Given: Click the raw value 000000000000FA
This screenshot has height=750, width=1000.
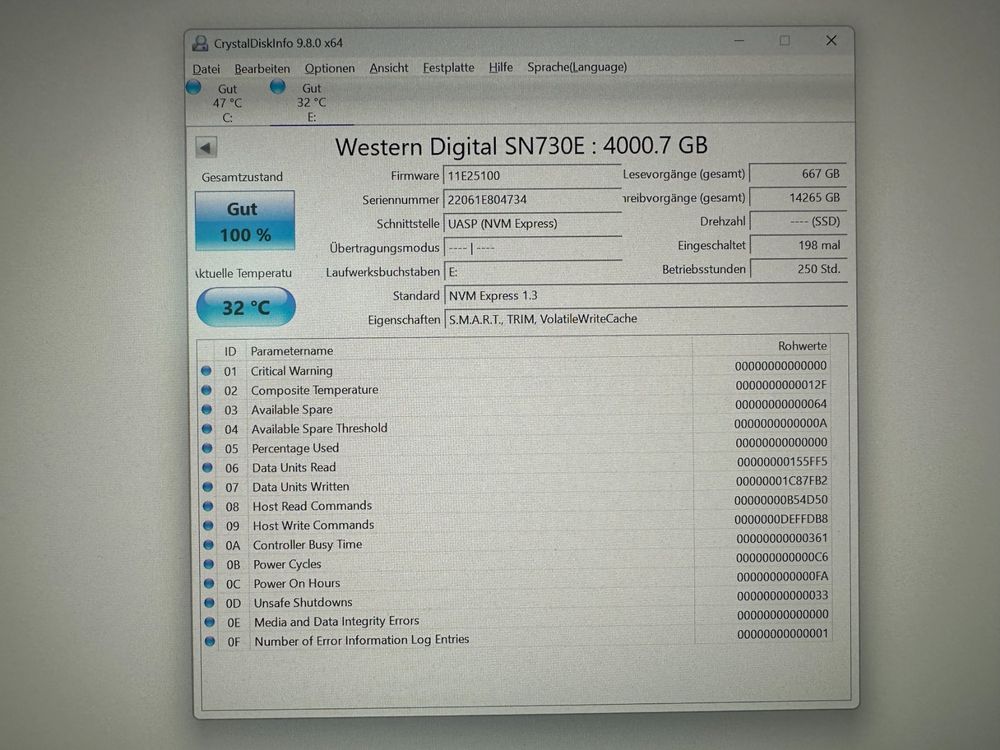Looking at the screenshot, I should 782,577.
